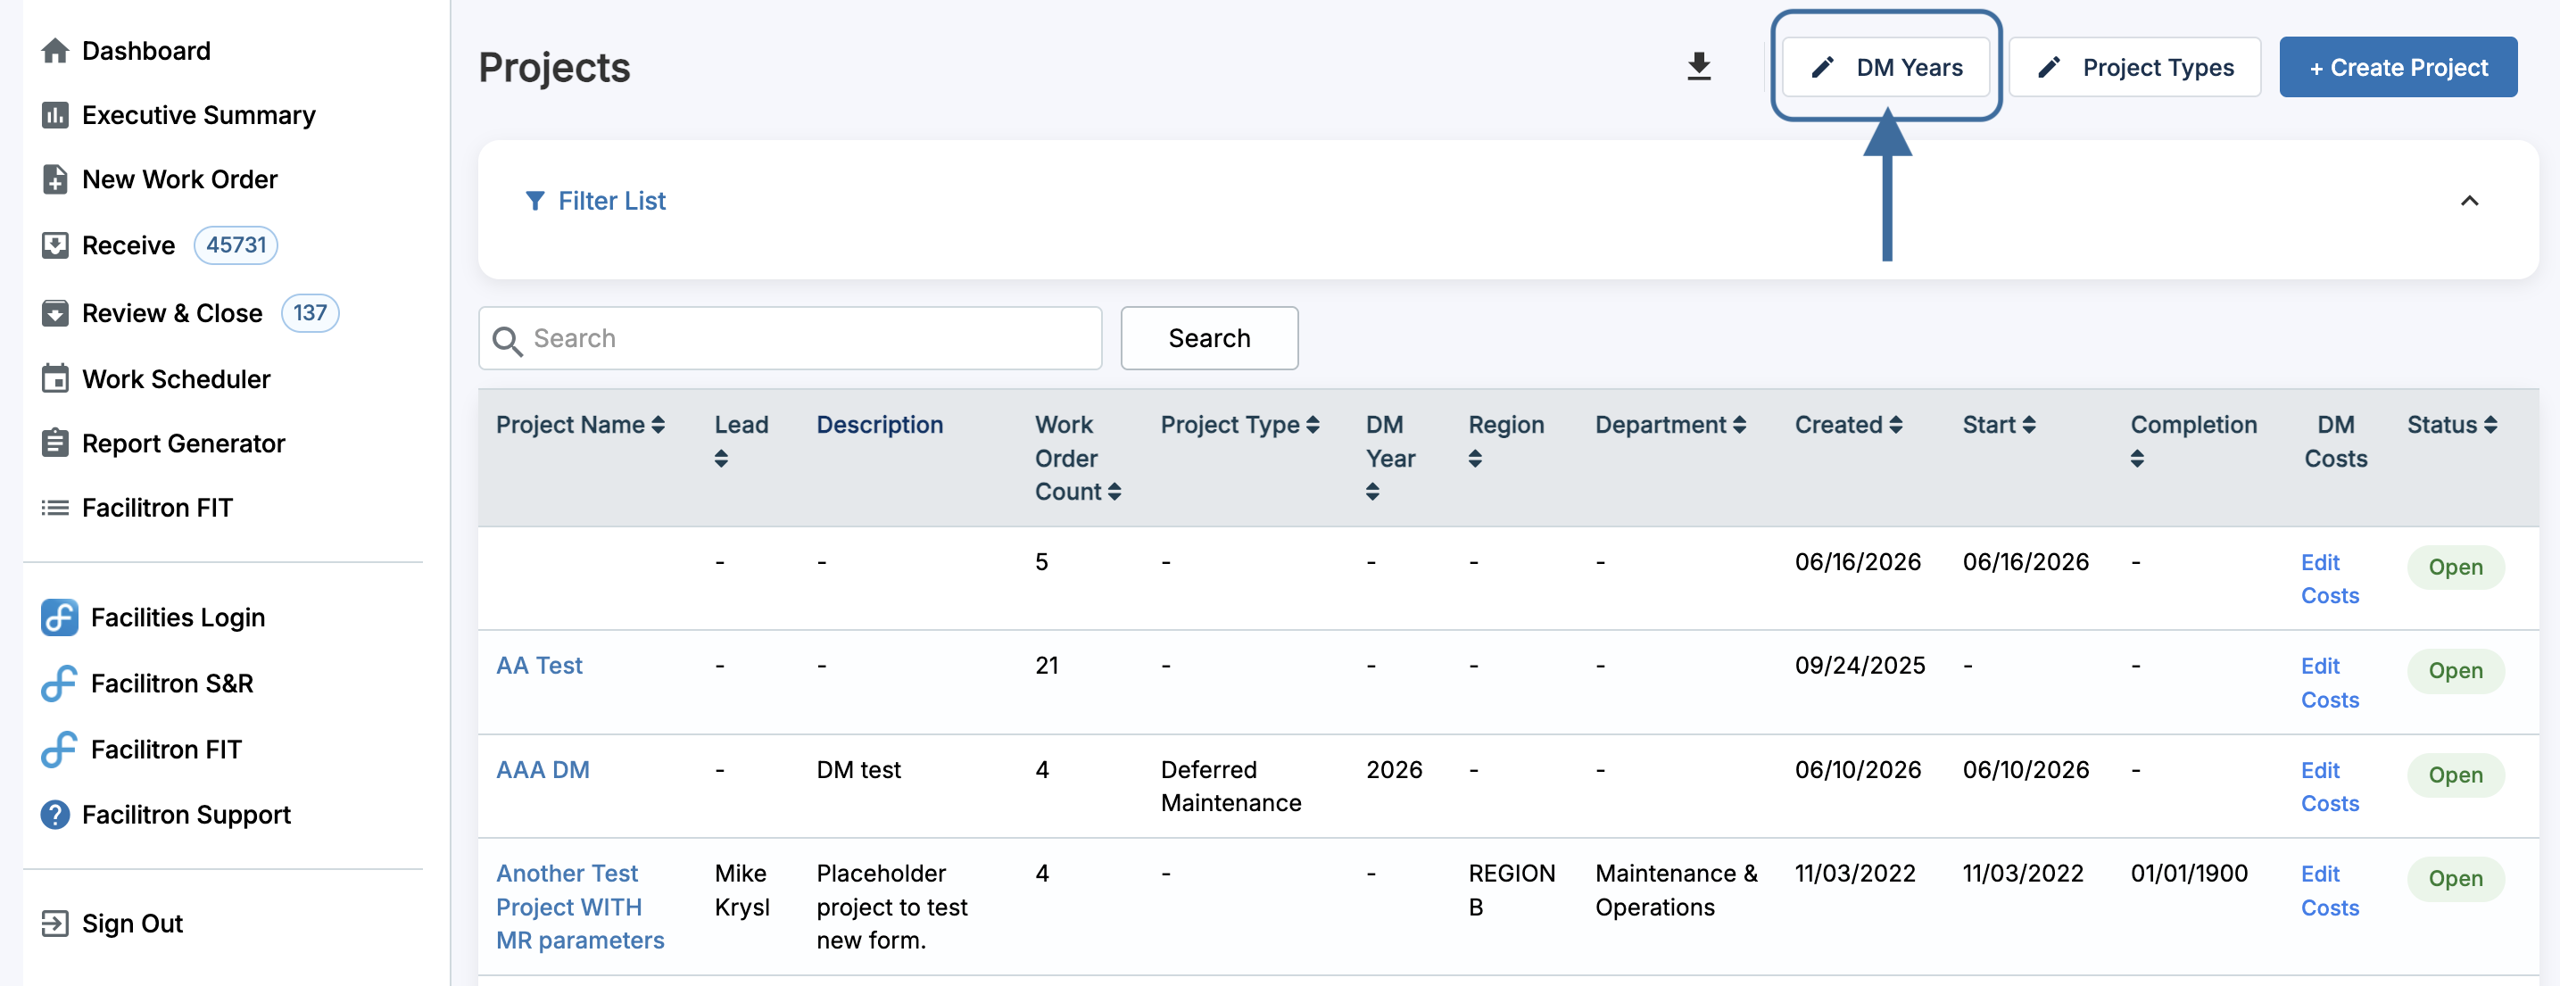This screenshot has height=986, width=2560.
Task: Select Sign Out in sidebar
Action: click(132, 923)
